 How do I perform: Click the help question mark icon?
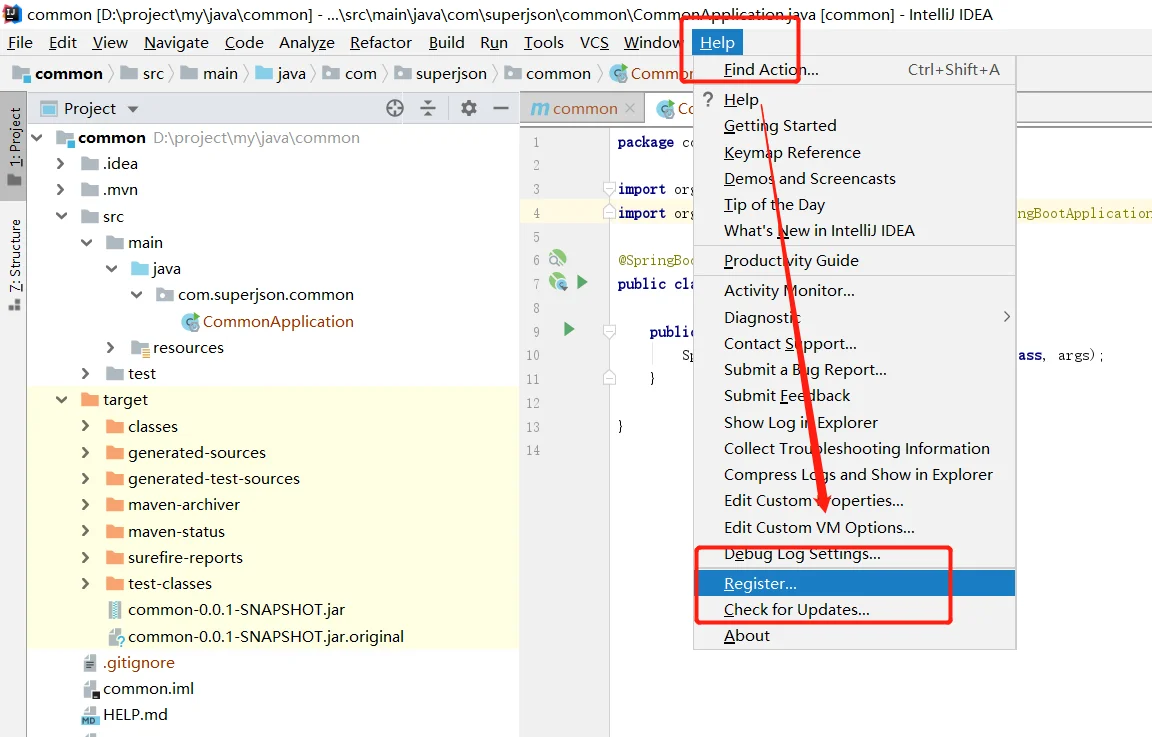click(x=708, y=99)
